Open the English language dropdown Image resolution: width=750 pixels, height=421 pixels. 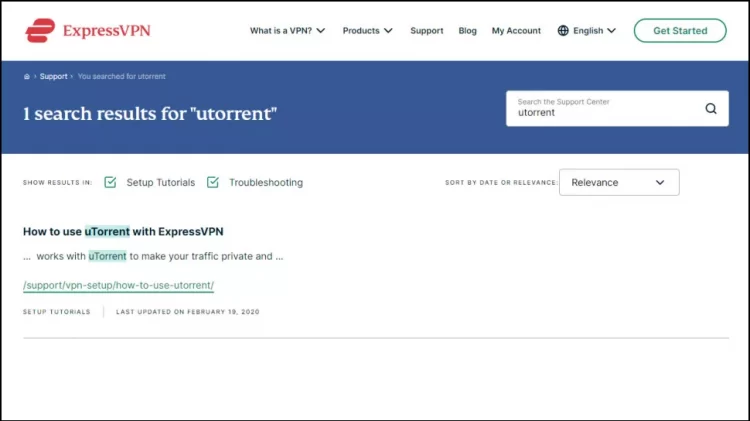[x=595, y=31]
